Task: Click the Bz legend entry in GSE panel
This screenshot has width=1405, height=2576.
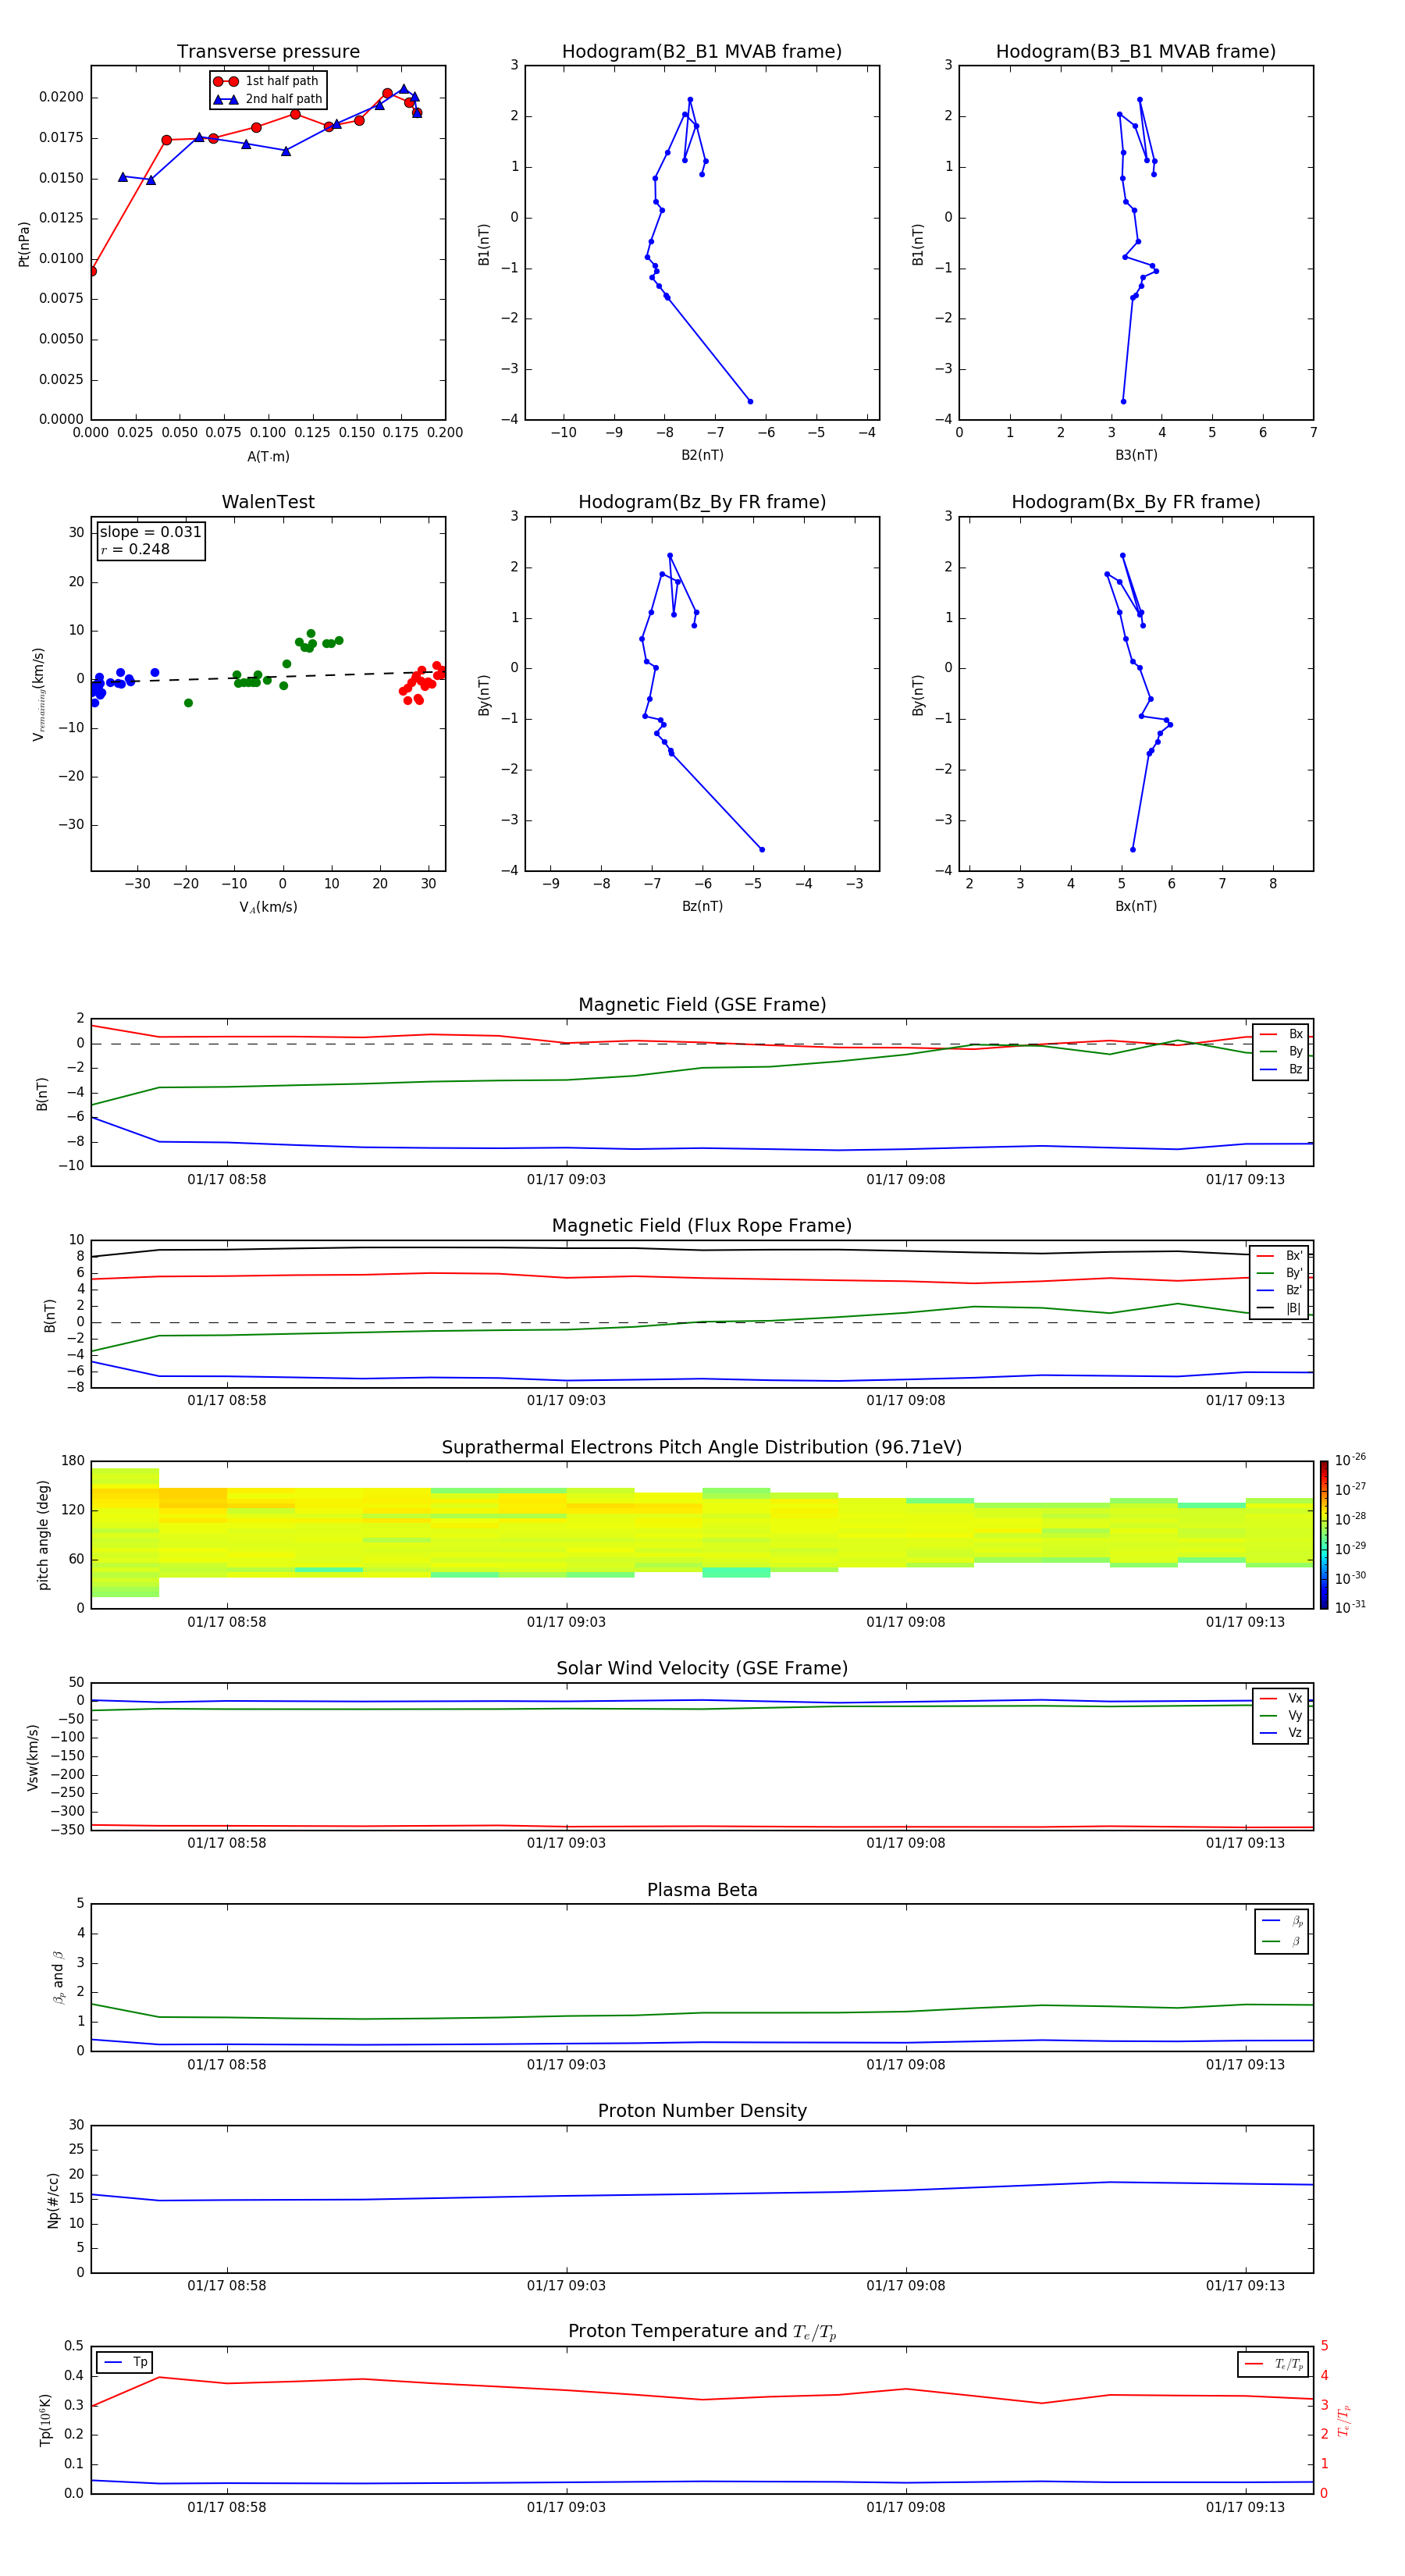Action: pyautogui.click(x=1281, y=1069)
